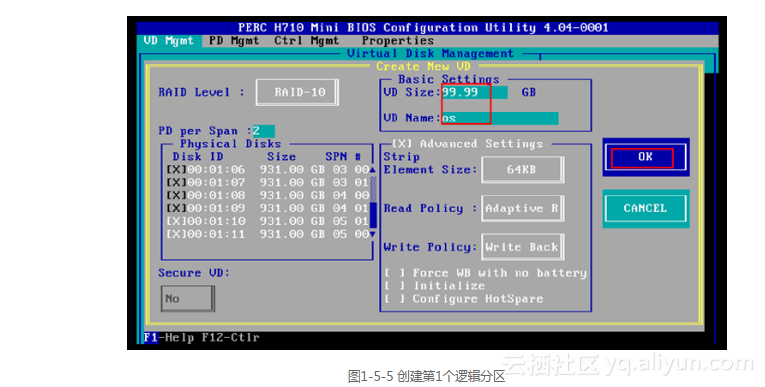Viewport: 765px width, 387px height.
Task: Click the physical disks scrollbar thumb
Action: click(373, 215)
